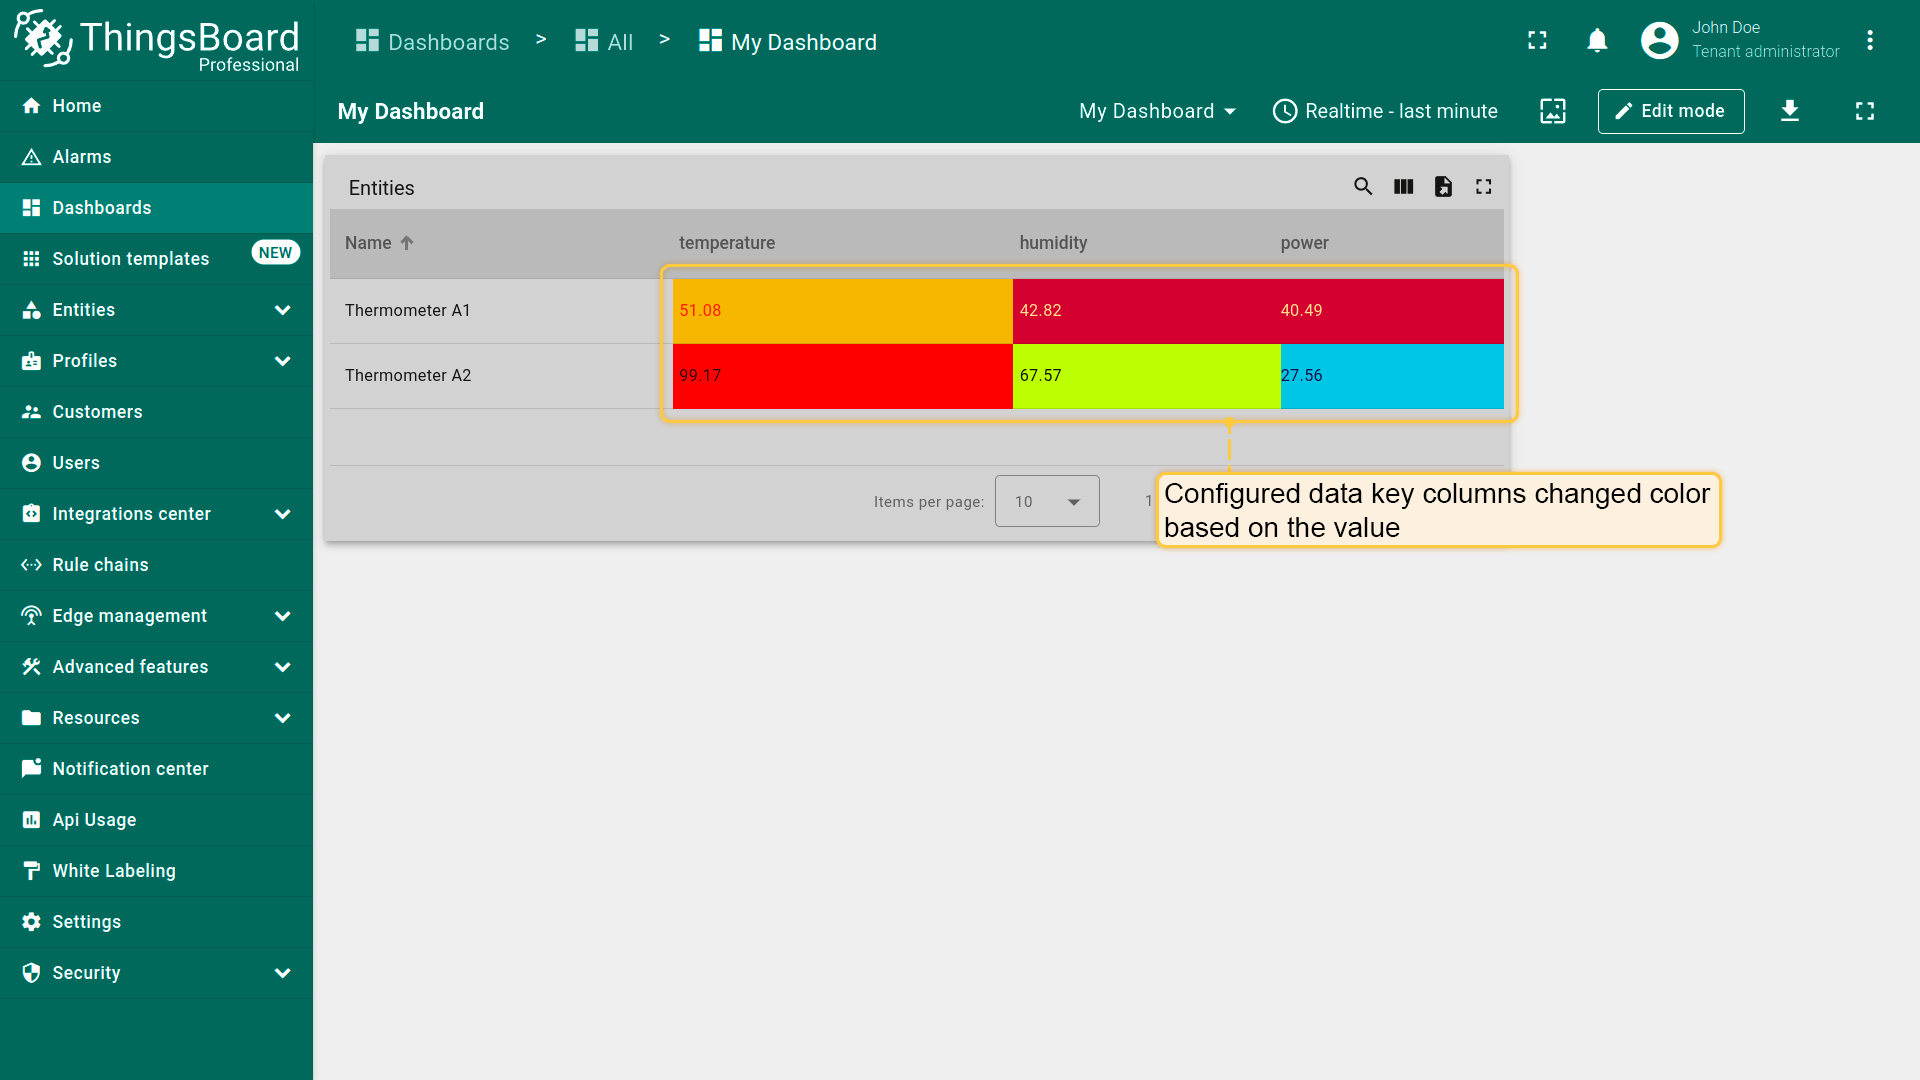Screen dimensions: 1920x1080
Task: Open the widget search icon
Action: (1362, 187)
